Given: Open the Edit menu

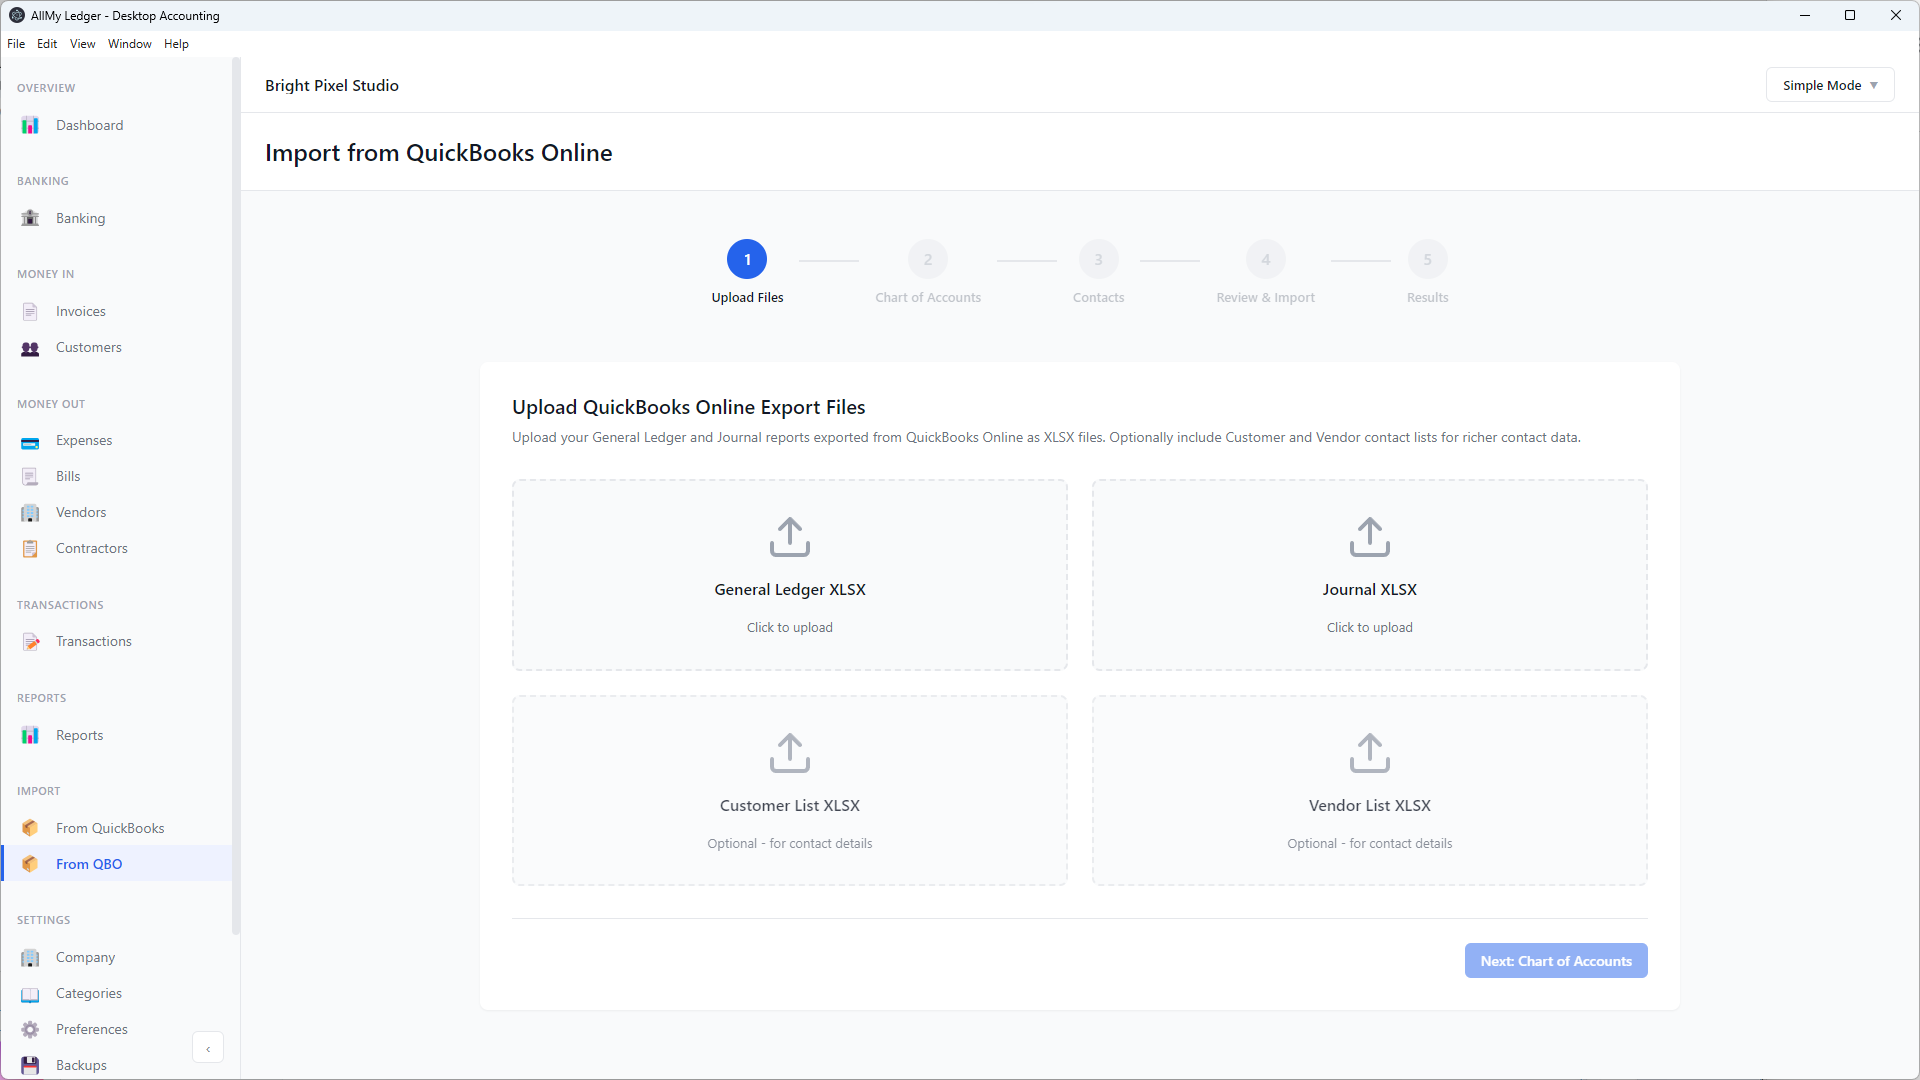Looking at the screenshot, I should (x=46, y=43).
